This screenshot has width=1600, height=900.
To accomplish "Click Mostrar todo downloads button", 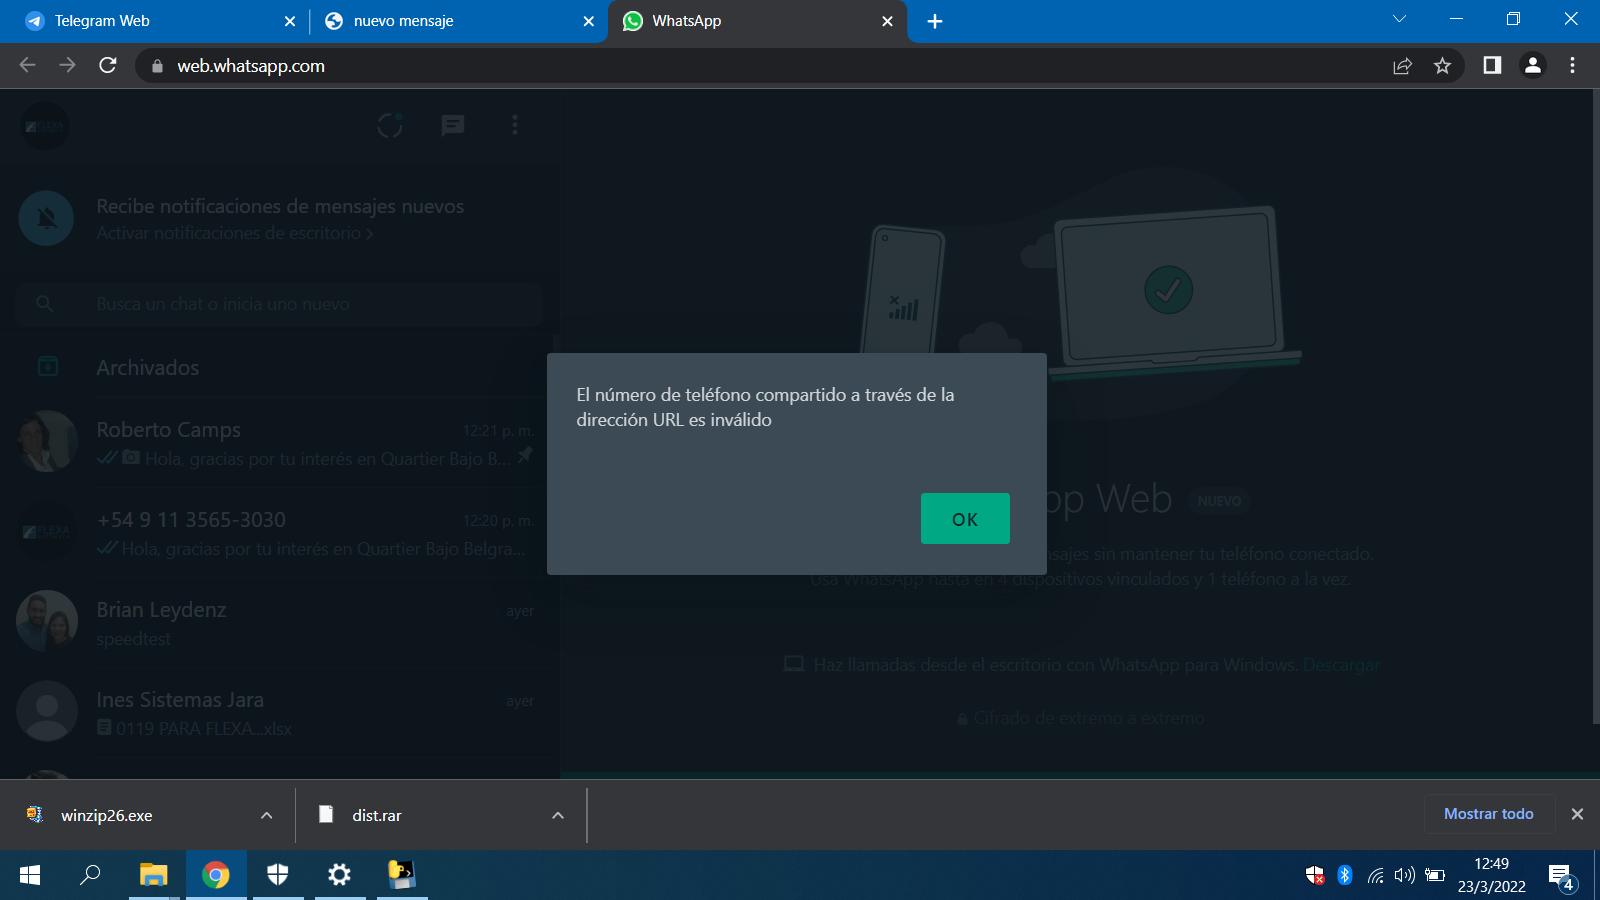I will [1489, 814].
